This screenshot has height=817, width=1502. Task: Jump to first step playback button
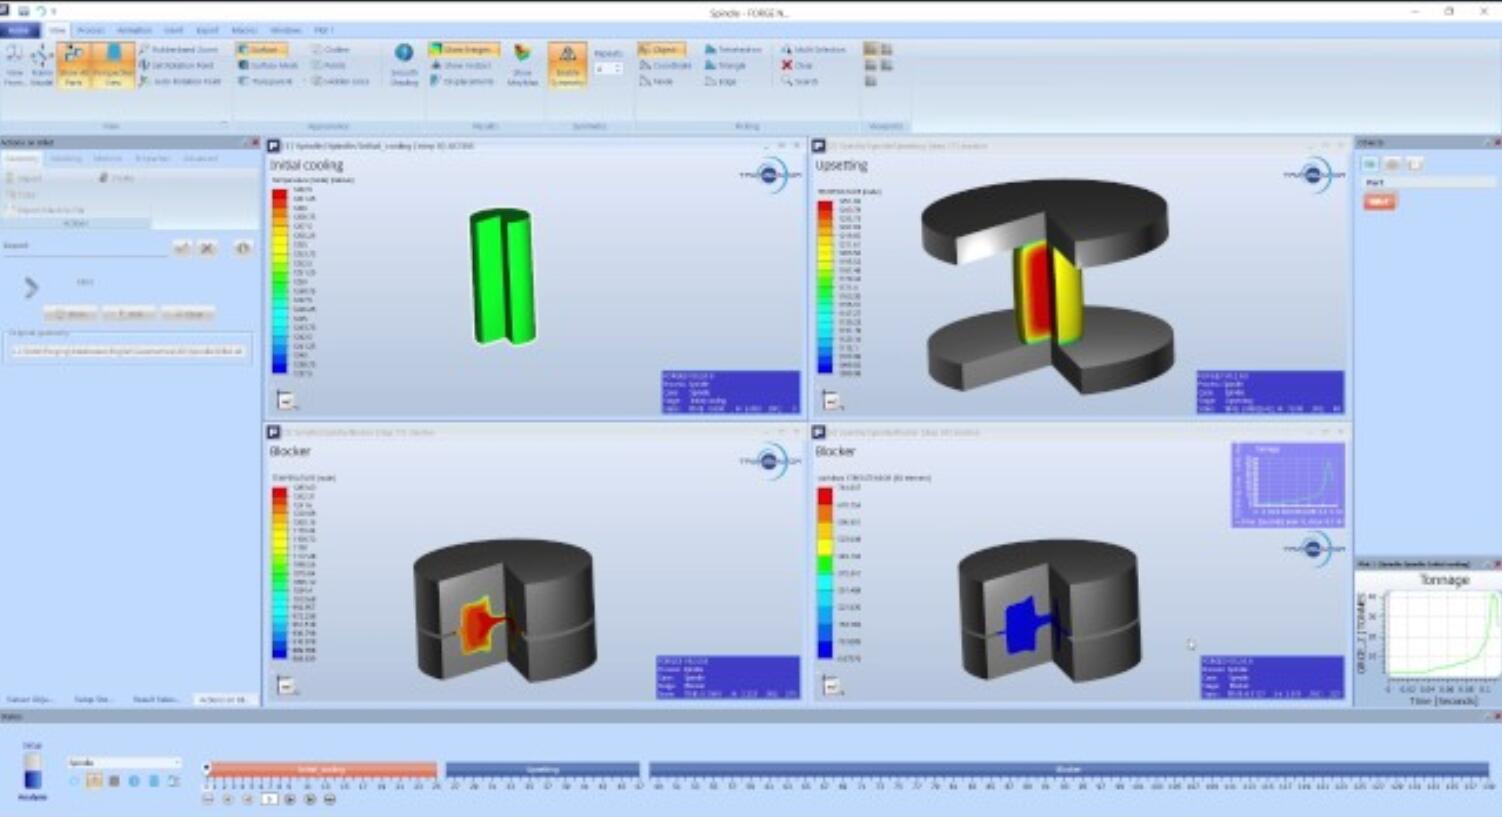coord(208,799)
